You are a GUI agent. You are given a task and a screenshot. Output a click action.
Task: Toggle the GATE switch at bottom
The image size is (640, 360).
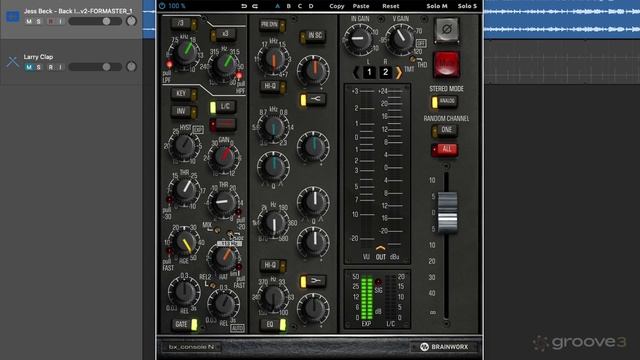tap(184, 324)
